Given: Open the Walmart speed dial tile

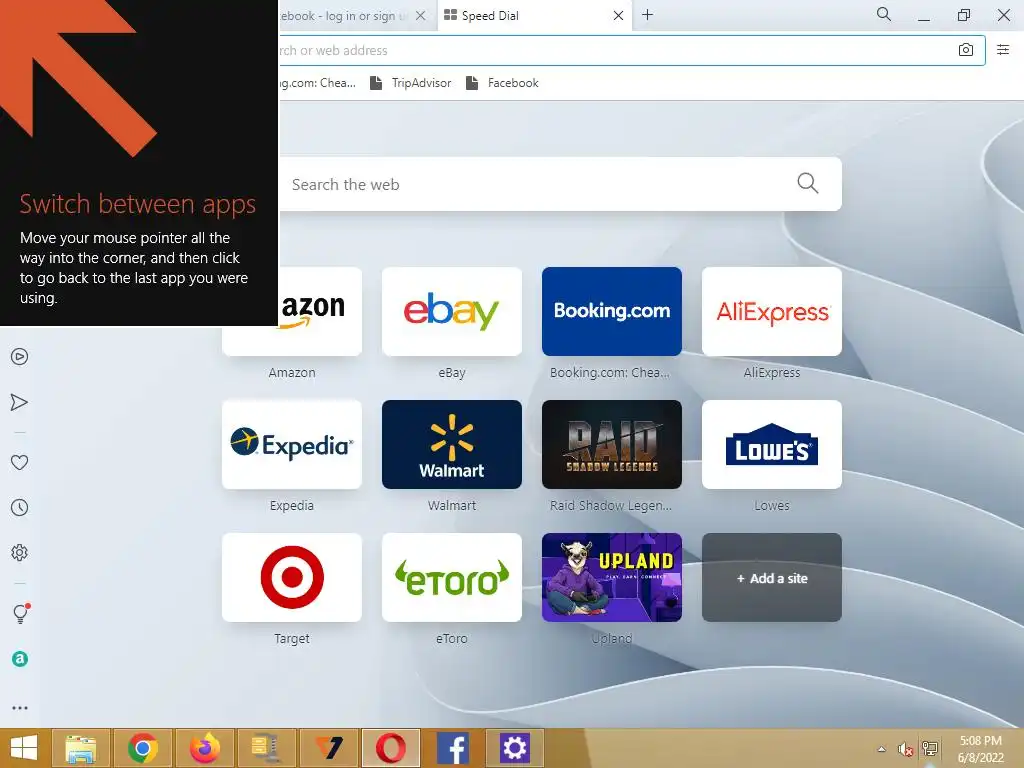Looking at the screenshot, I should point(452,445).
